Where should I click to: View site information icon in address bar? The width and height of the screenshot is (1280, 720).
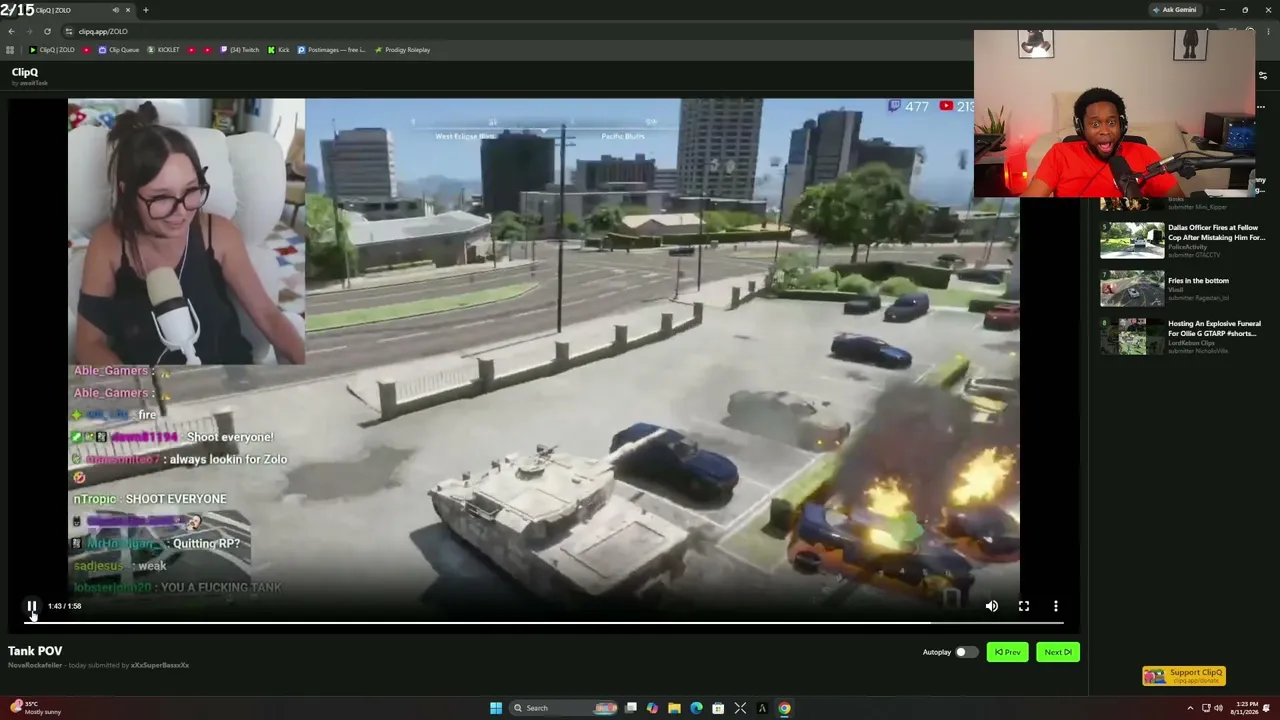69,31
